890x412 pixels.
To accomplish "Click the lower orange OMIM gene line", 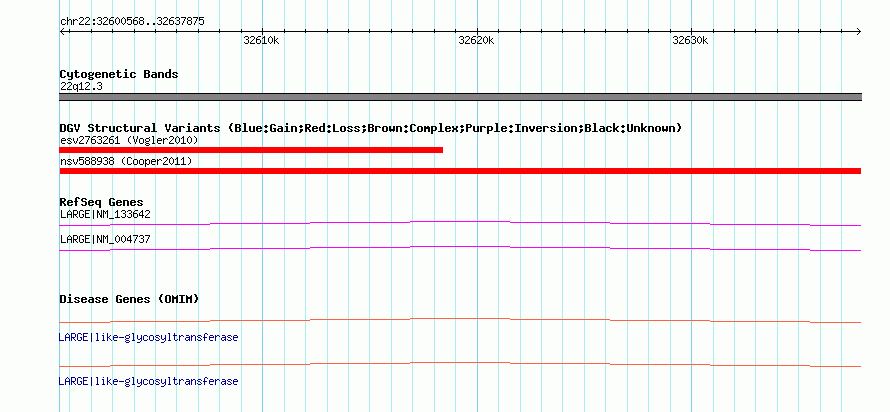I will pos(460,364).
